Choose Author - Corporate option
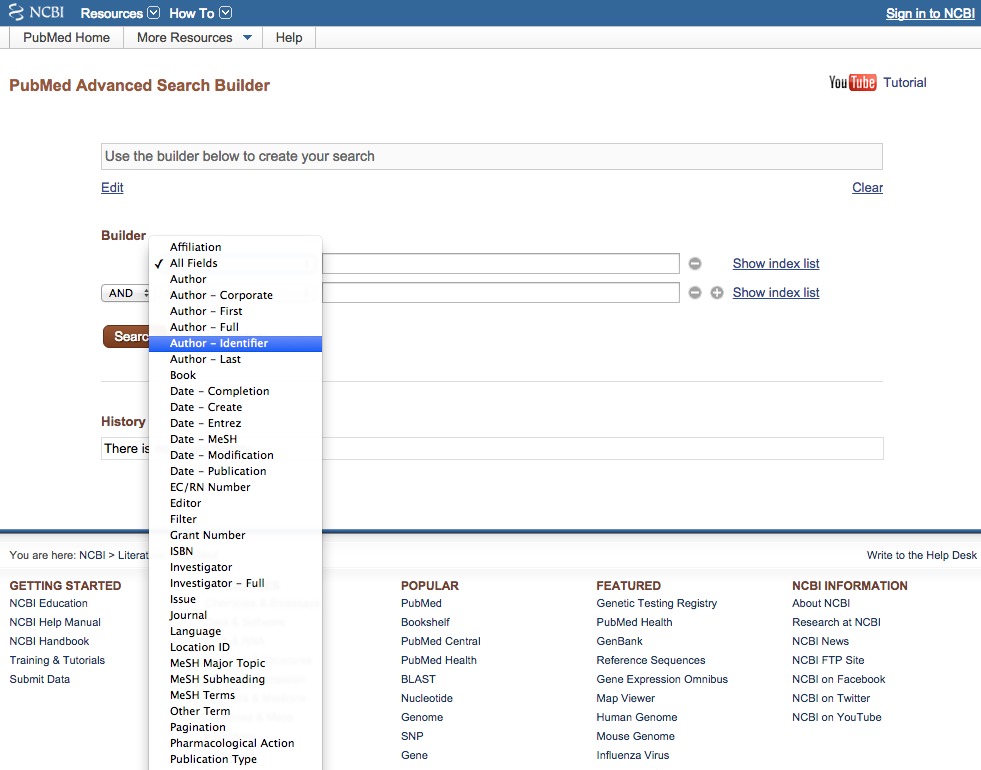The width and height of the screenshot is (981, 770). [235, 295]
